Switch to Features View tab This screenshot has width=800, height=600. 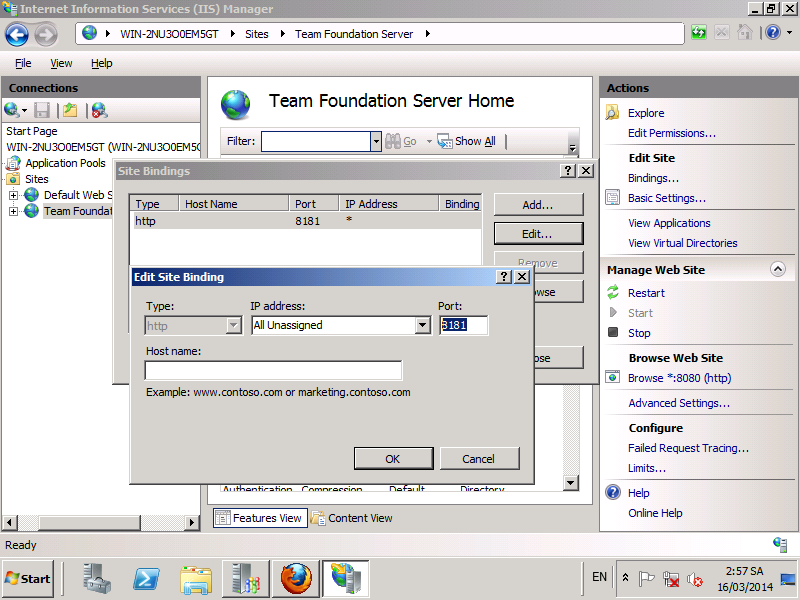point(260,518)
